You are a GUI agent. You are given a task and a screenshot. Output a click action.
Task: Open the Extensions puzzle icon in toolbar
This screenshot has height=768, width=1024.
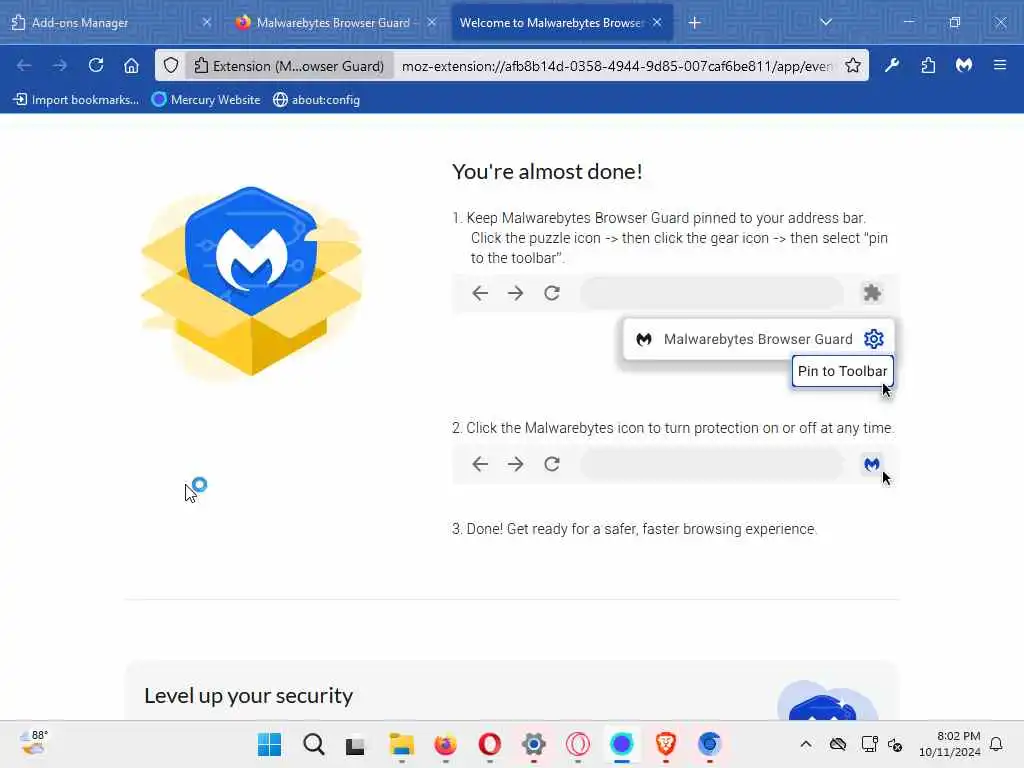pos(928,65)
